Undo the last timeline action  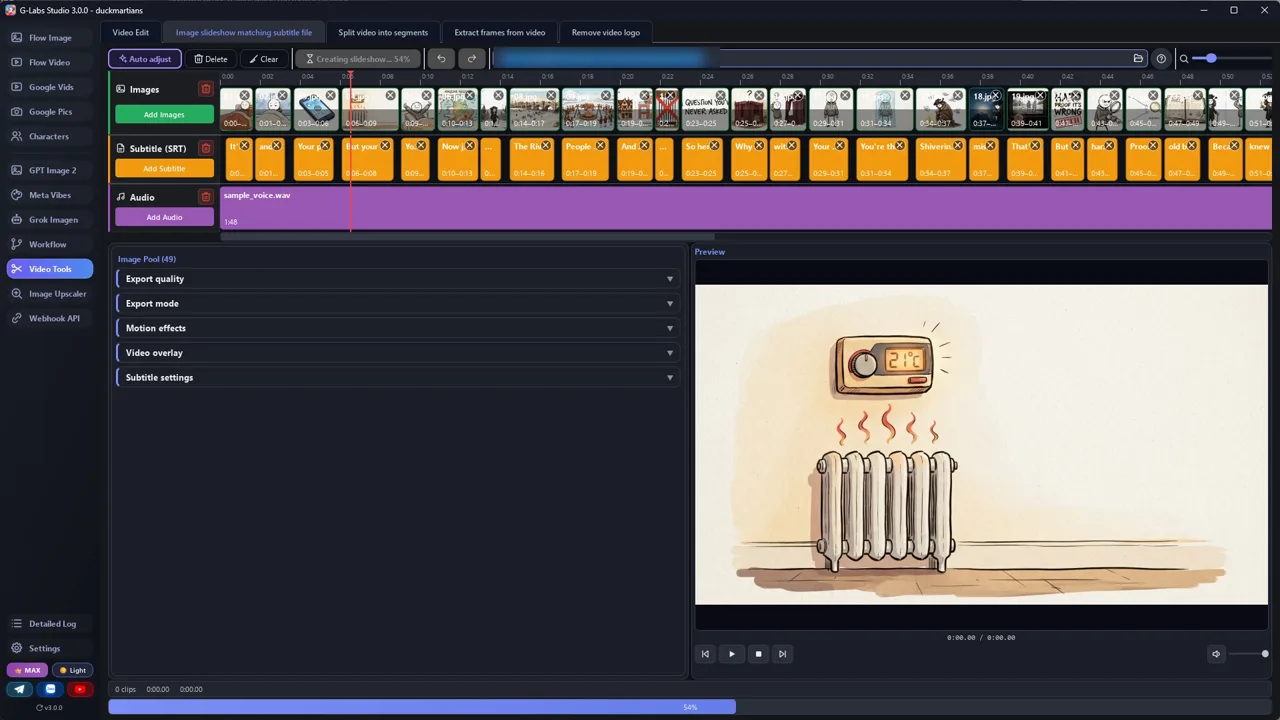click(x=441, y=59)
